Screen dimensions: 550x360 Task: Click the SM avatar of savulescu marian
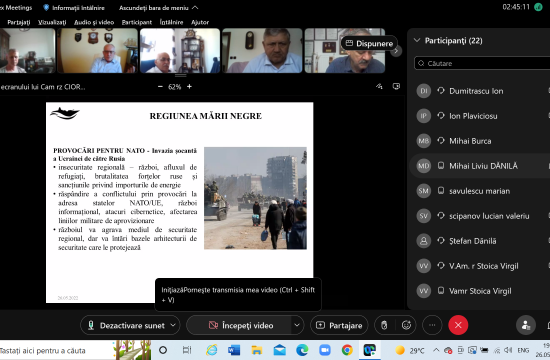pos(424,191)
